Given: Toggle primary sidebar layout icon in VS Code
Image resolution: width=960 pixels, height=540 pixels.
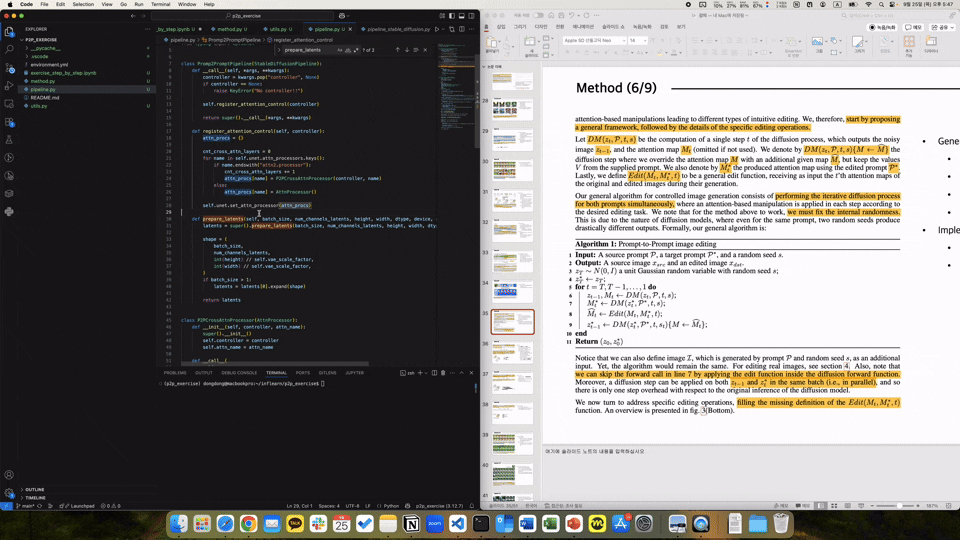Looking at the screenshot, I should [x=452, y=16].
